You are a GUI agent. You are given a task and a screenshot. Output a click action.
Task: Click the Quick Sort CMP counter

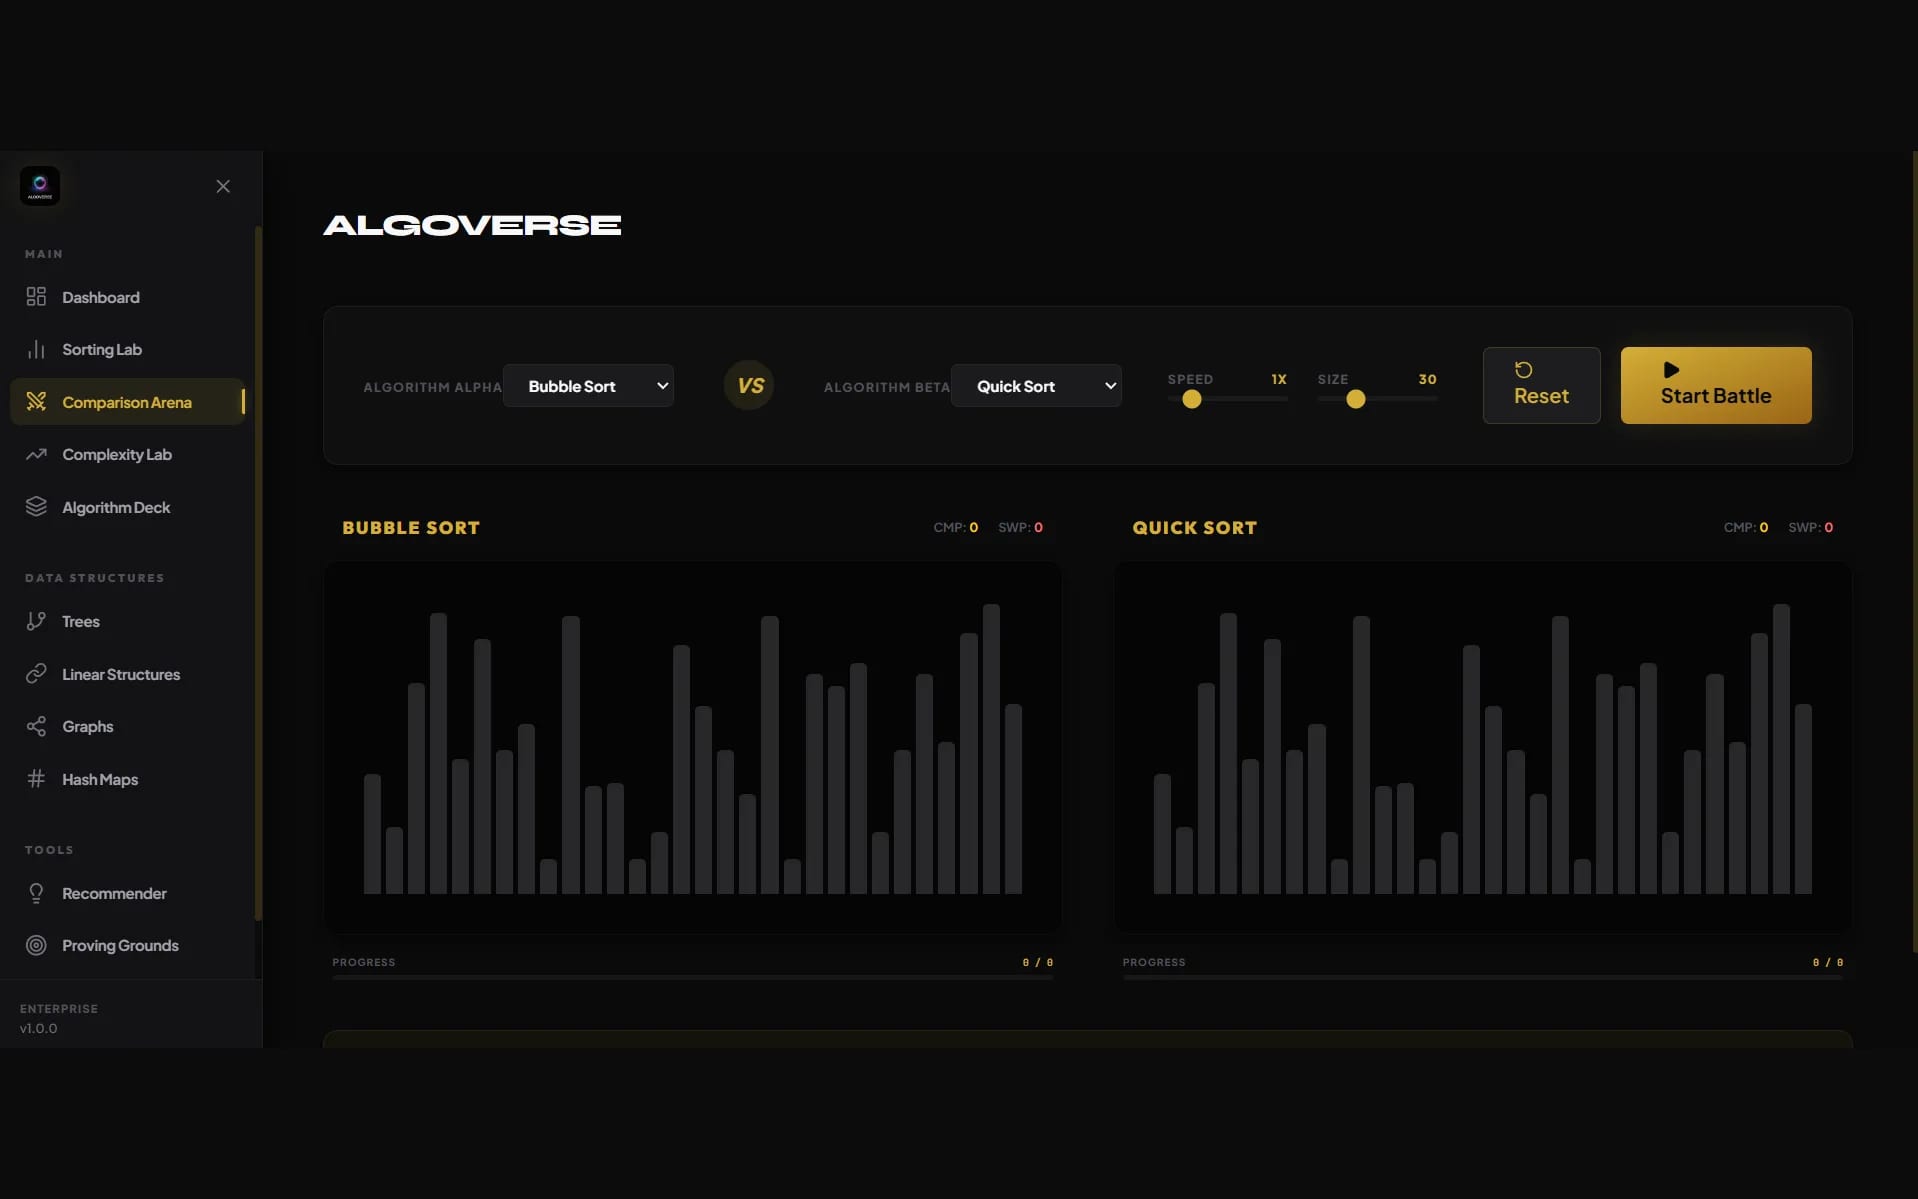(1746, 527)
